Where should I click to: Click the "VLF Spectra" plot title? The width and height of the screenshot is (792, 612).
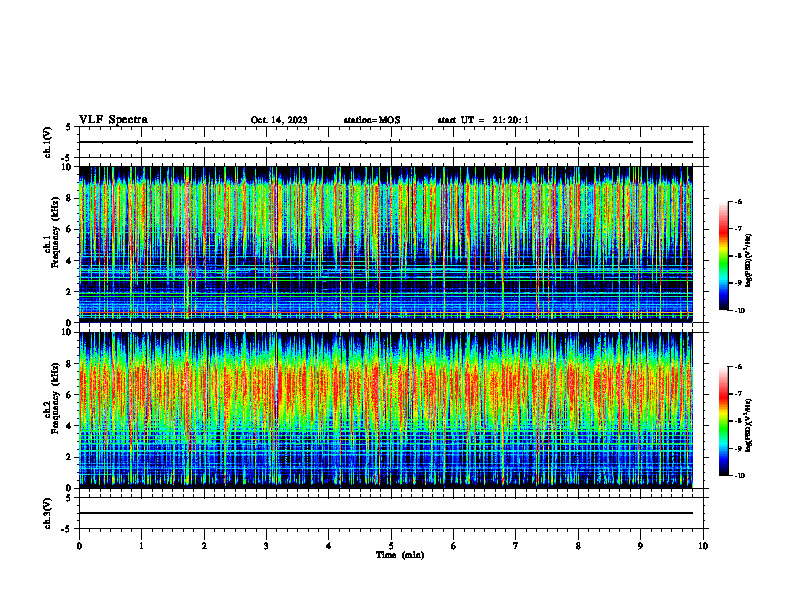(x=113, y=120)
